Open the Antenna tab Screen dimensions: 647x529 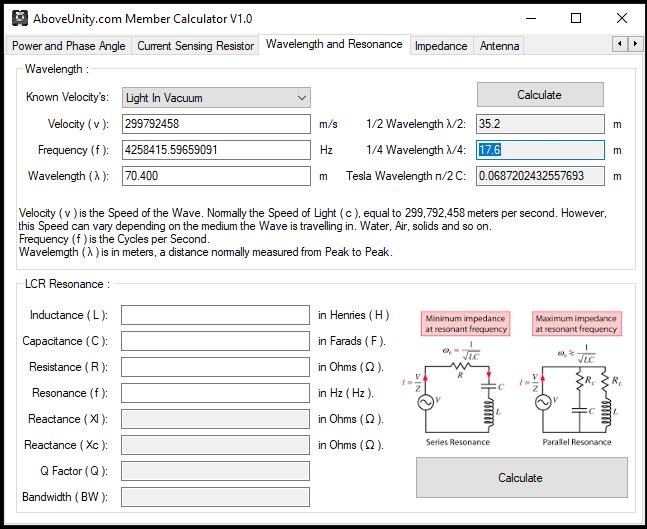[499, 46]
